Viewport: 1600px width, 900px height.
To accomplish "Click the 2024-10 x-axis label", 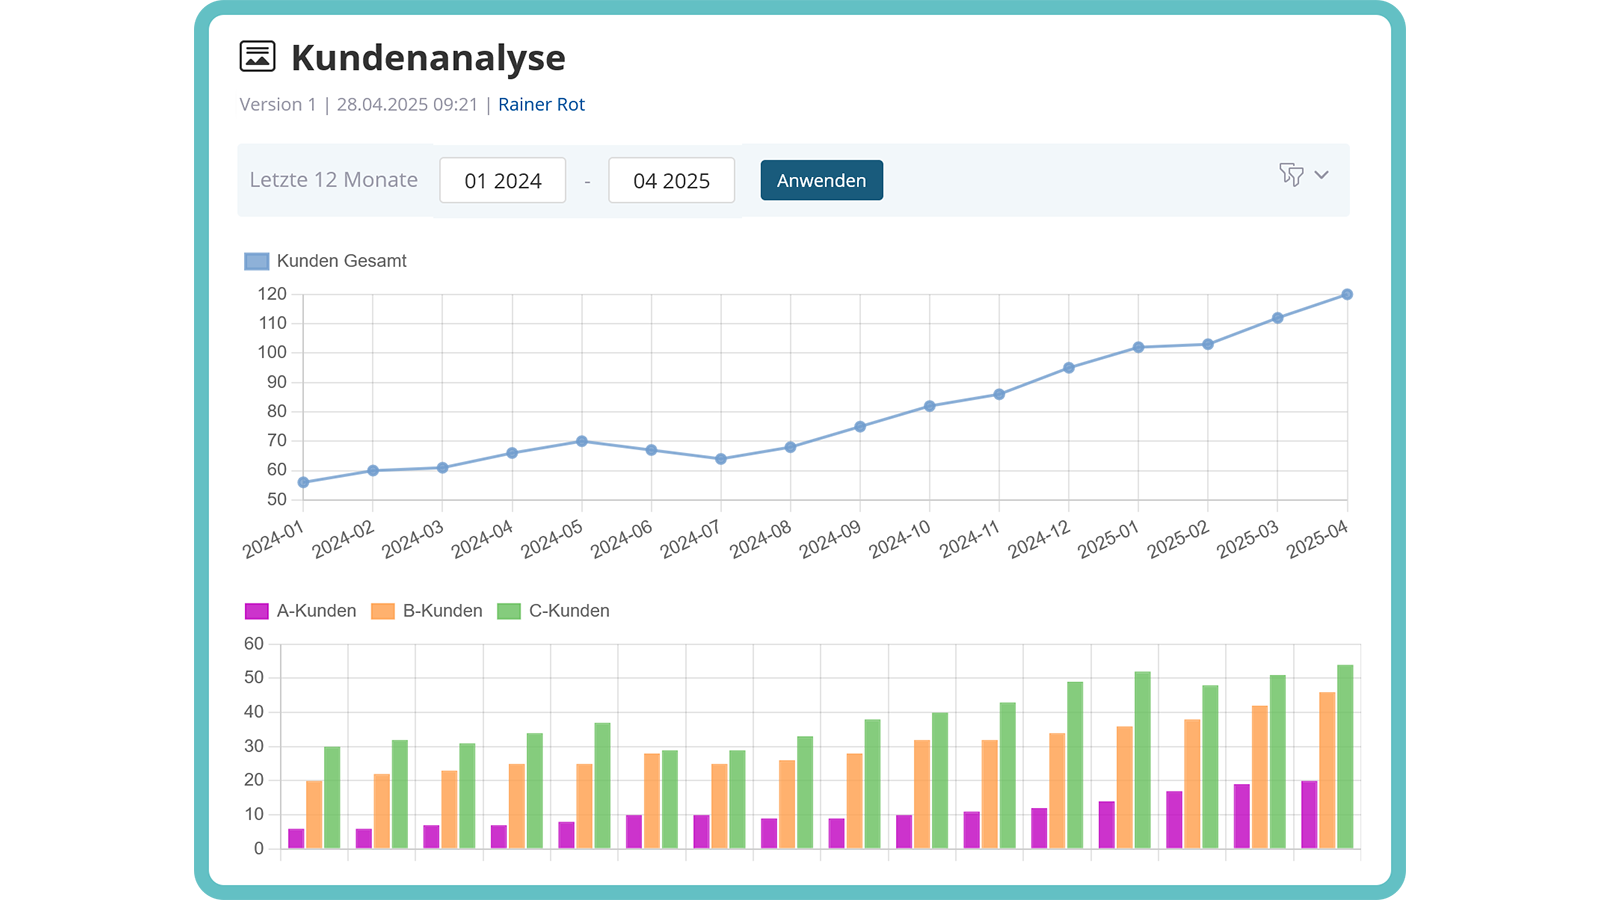I will pos(900,540).
